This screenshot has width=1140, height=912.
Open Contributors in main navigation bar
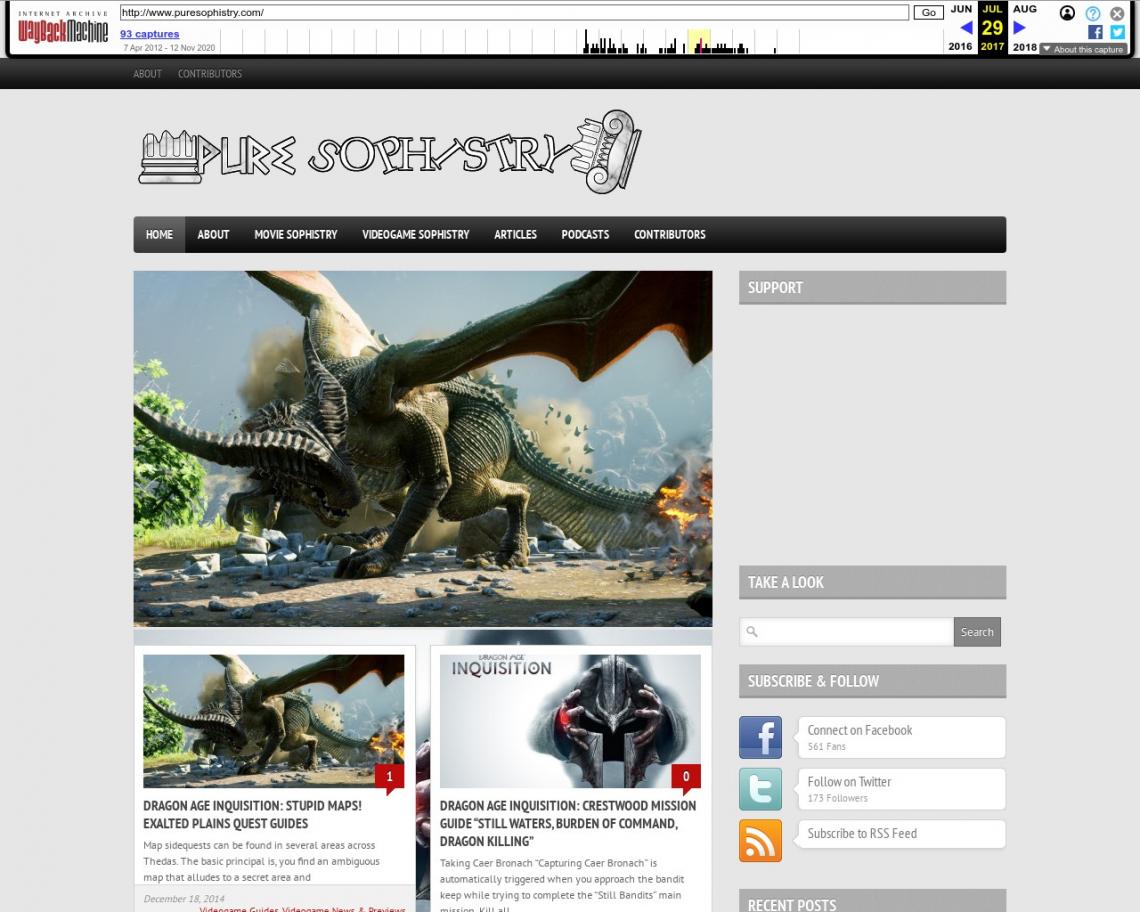pyautogui.click(x=670, y=234)
